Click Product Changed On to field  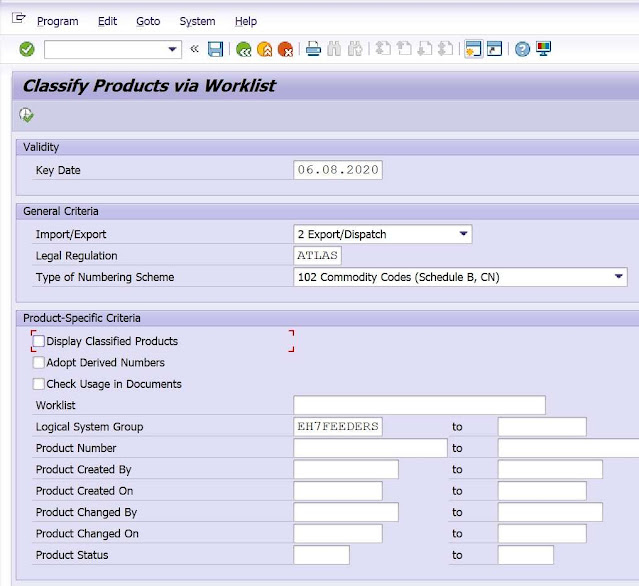pos(542,533)
